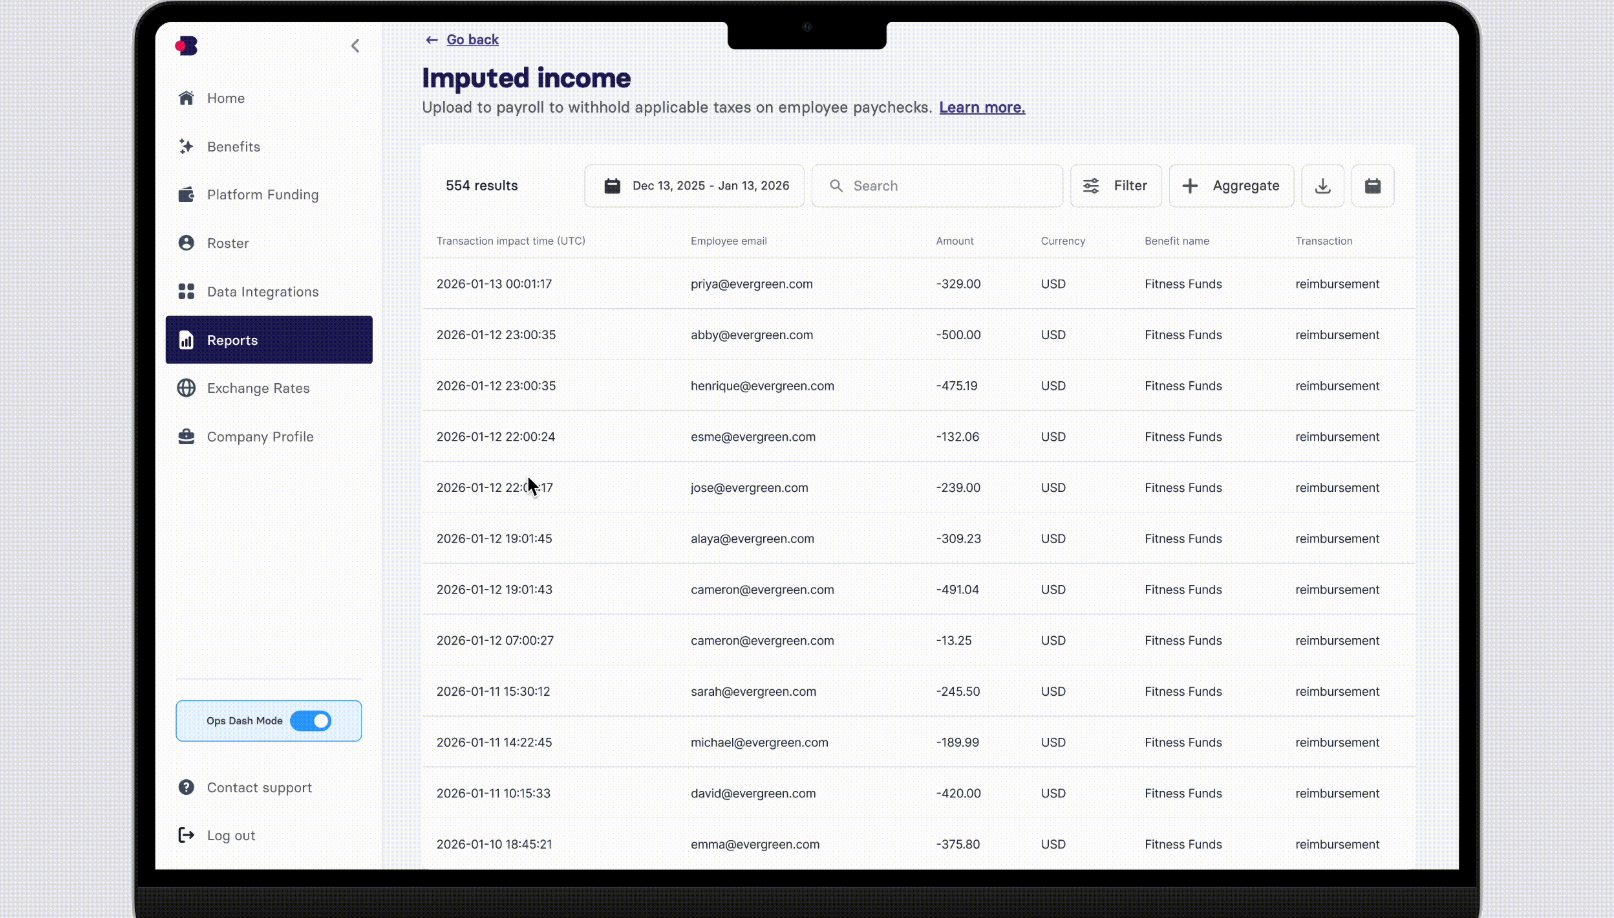
Task: Click the Contact support question icon
Action: coord(186,788)
